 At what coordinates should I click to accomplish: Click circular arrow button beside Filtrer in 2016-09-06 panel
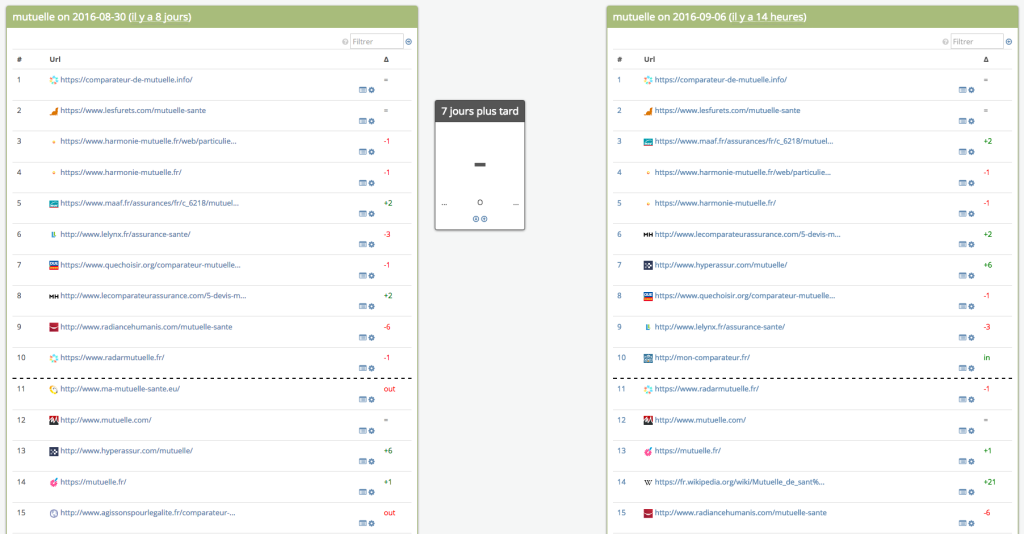tap(1009, 42)
